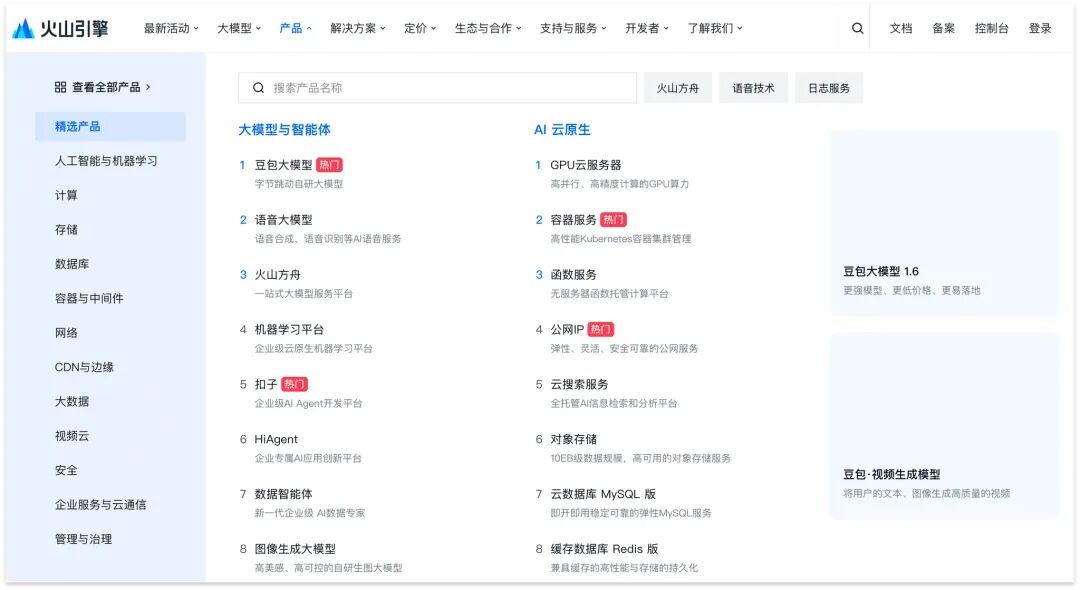Open 函数服务 product
1080x590 pixels.
(573, 275)
